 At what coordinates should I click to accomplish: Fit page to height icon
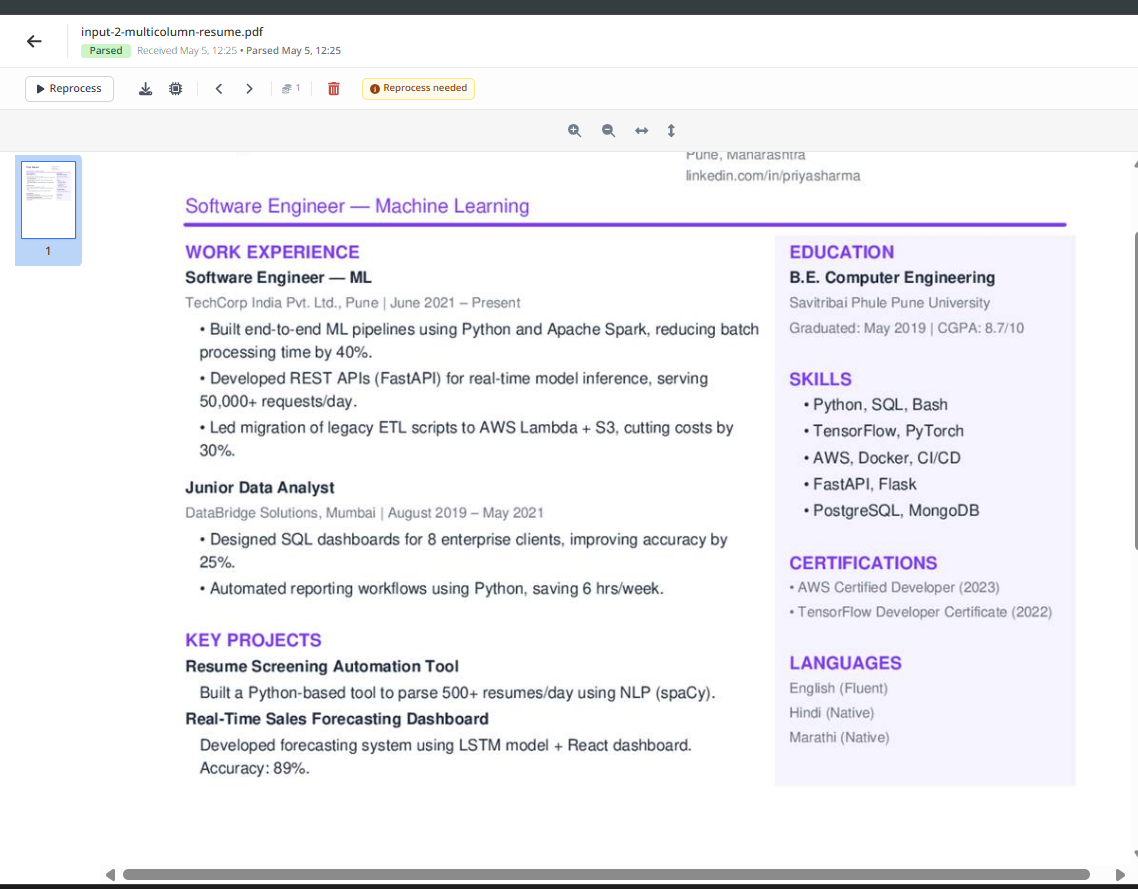point(671,131)
